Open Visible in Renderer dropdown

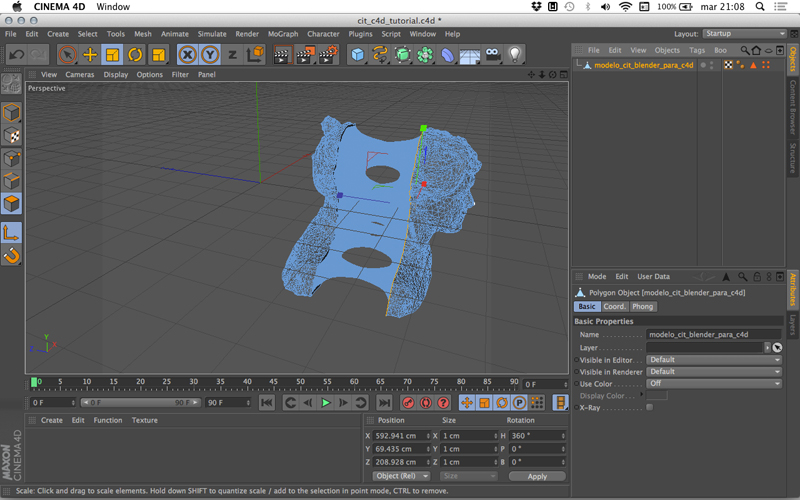click(714, 372)
